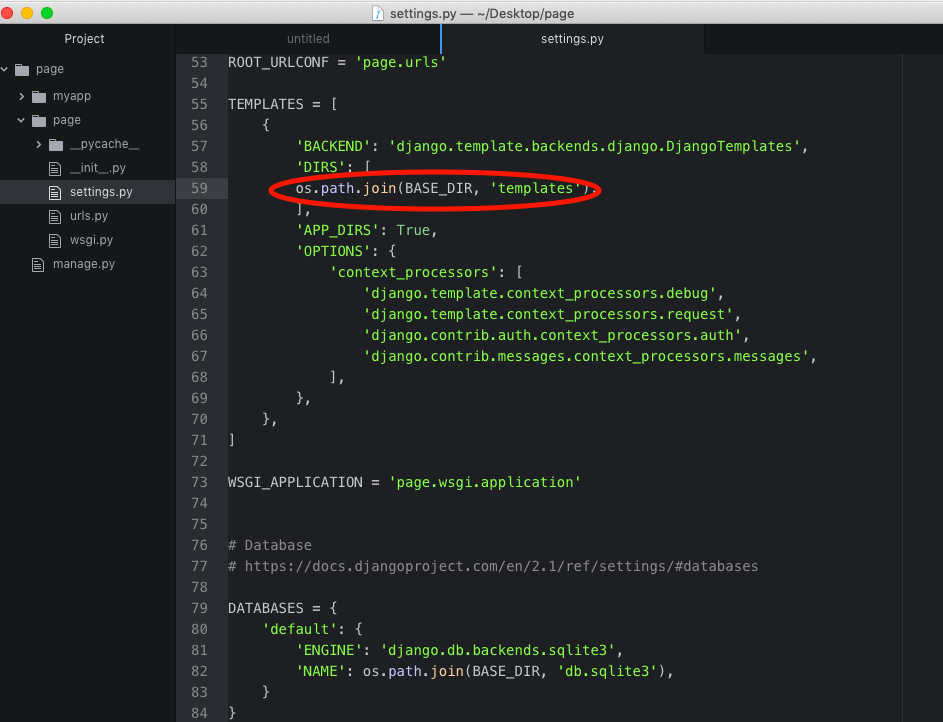The width and height of the screenshot is (943, 722).
Task: Click line number 79 in gutter
Action: coord(199,608)
